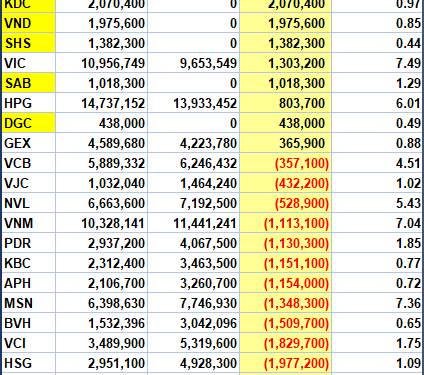The image size is (424, 375).
Task: Select the VND ticker cell
Action: coord(29,23)
